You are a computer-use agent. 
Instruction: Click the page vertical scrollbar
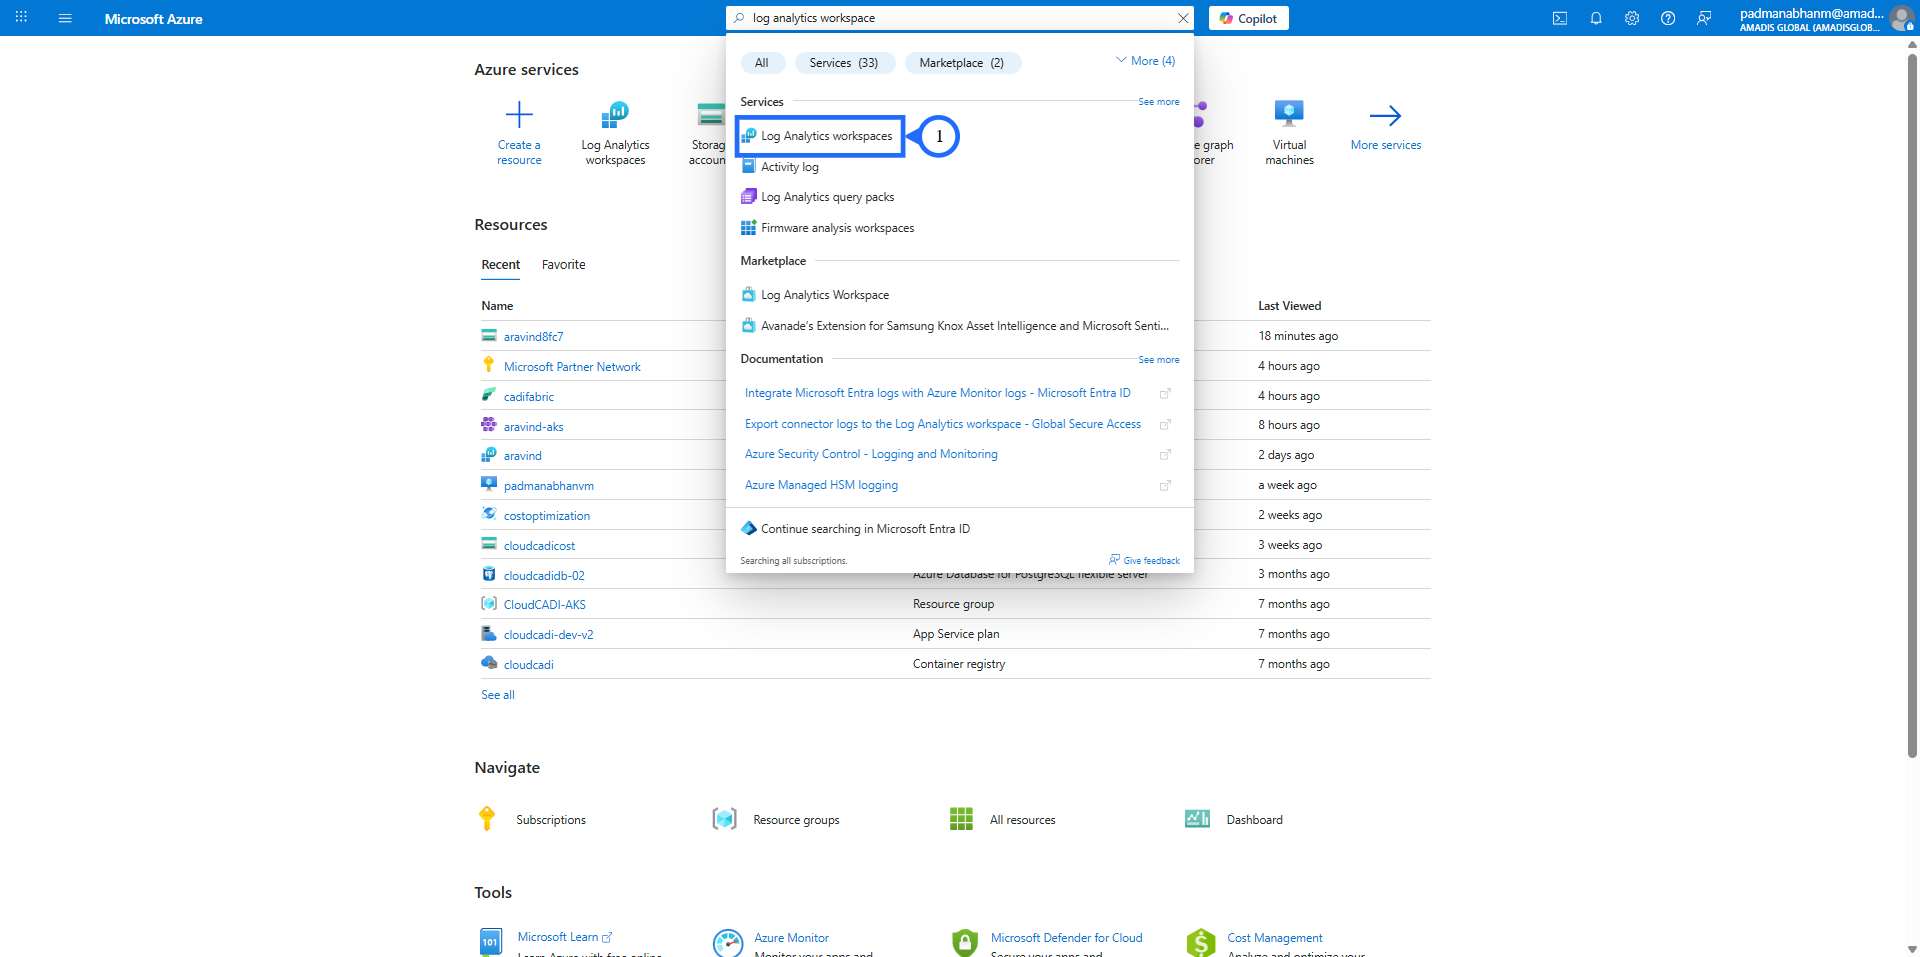(x=1912, y=400)
